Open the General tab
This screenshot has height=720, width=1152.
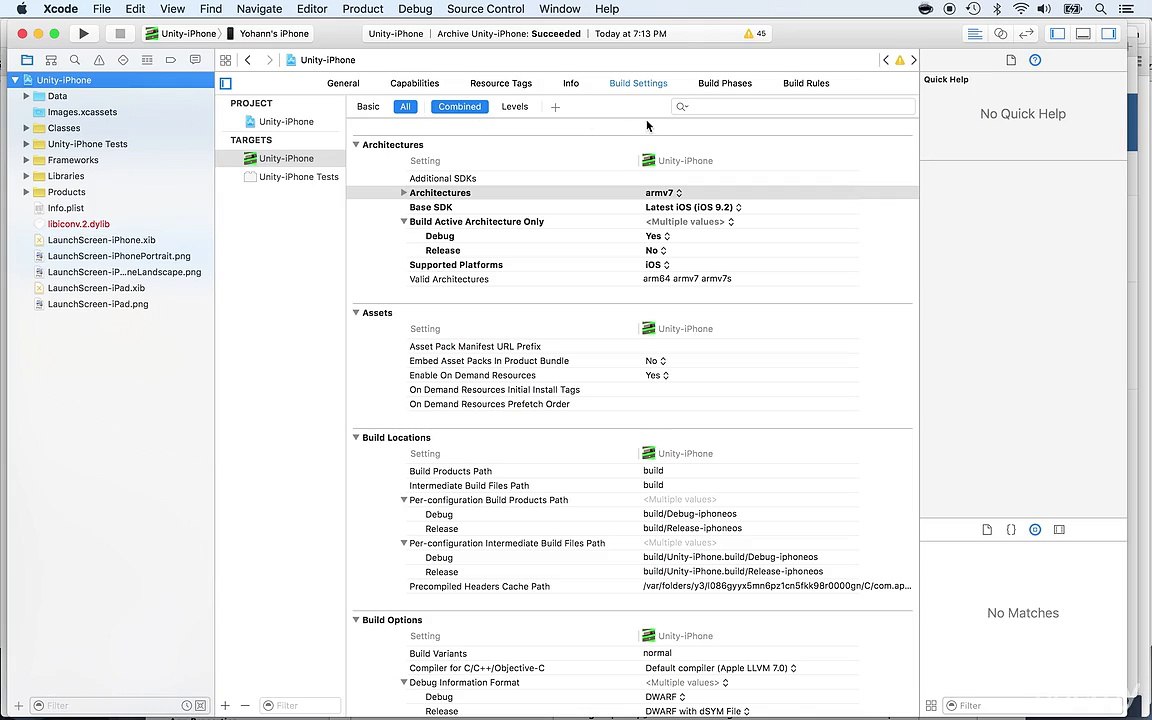coord(343,83)
